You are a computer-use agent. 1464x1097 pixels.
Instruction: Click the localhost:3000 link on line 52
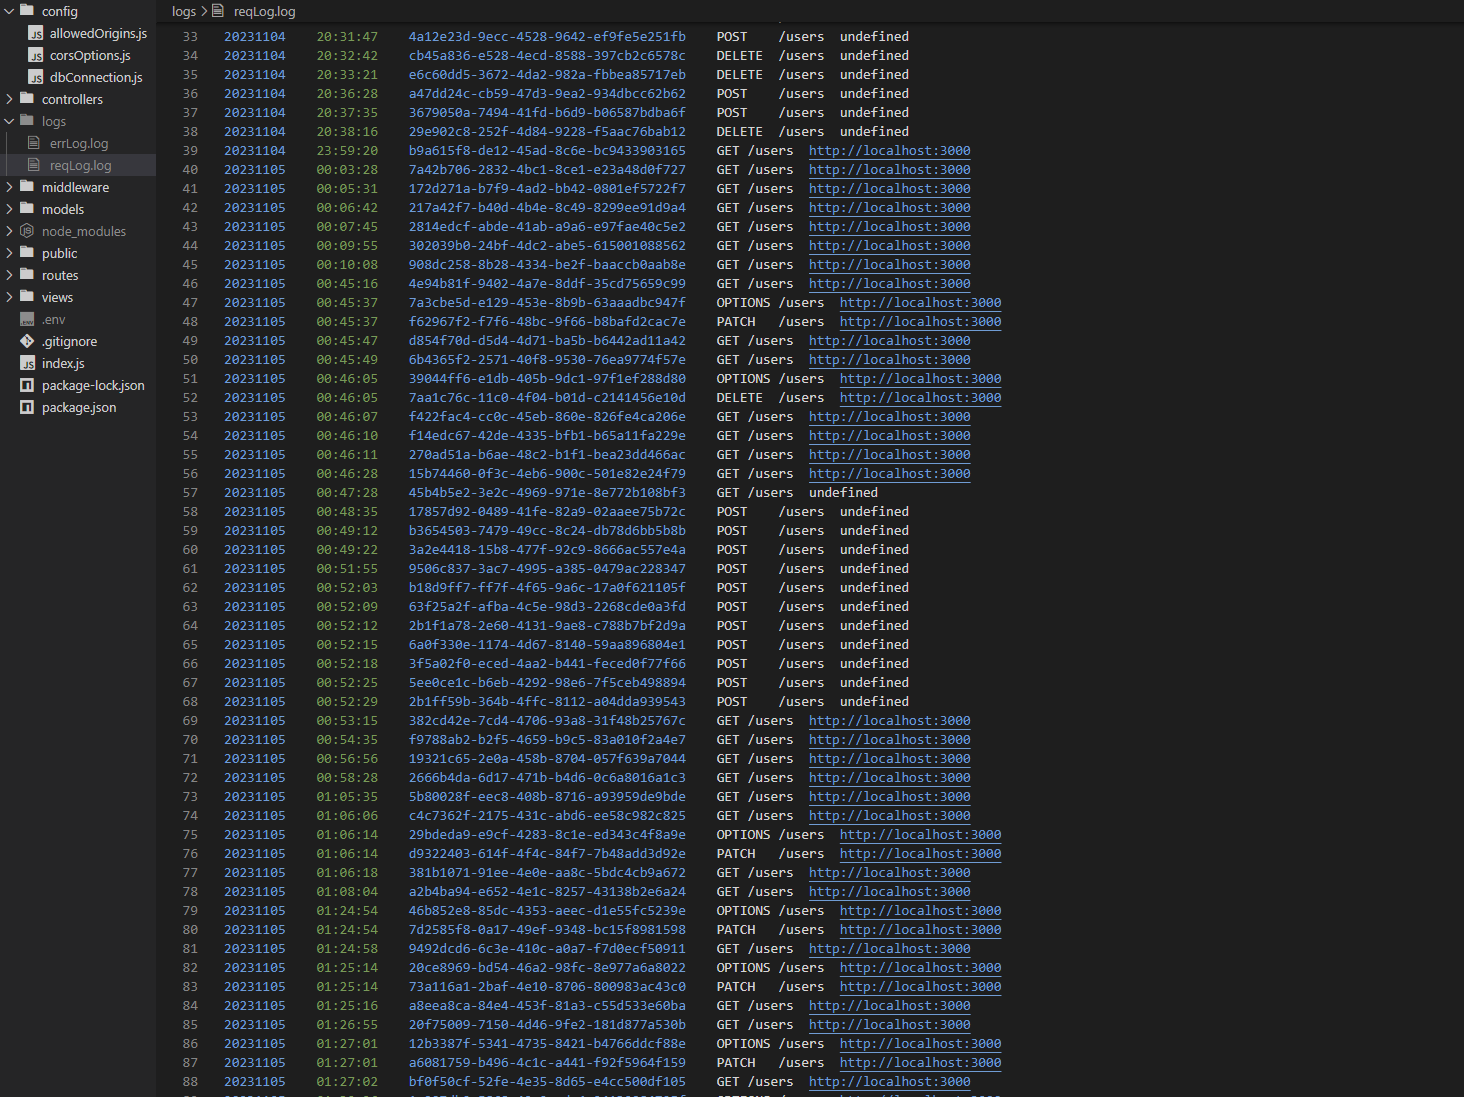coord(920,398)
